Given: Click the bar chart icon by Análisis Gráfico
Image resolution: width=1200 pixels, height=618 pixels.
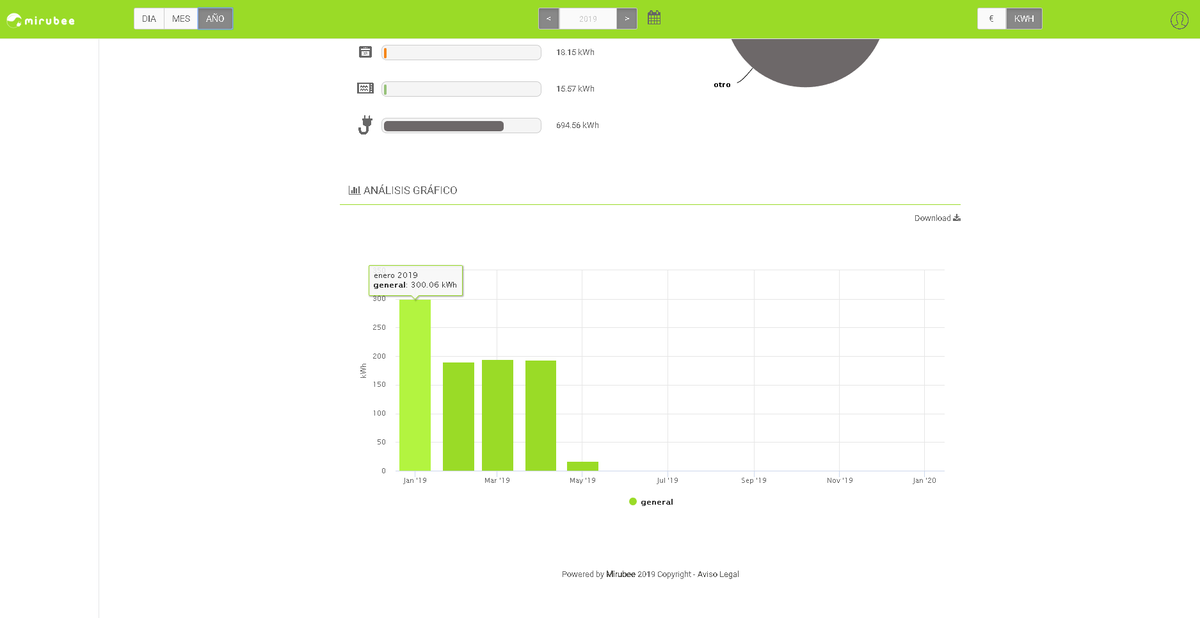Looking at the screenshot, I should tap(354, 190).
